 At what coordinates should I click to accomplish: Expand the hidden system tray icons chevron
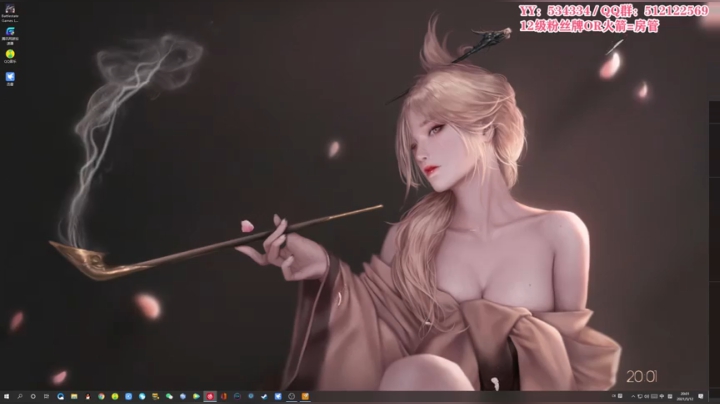click(x=633, y=396)
